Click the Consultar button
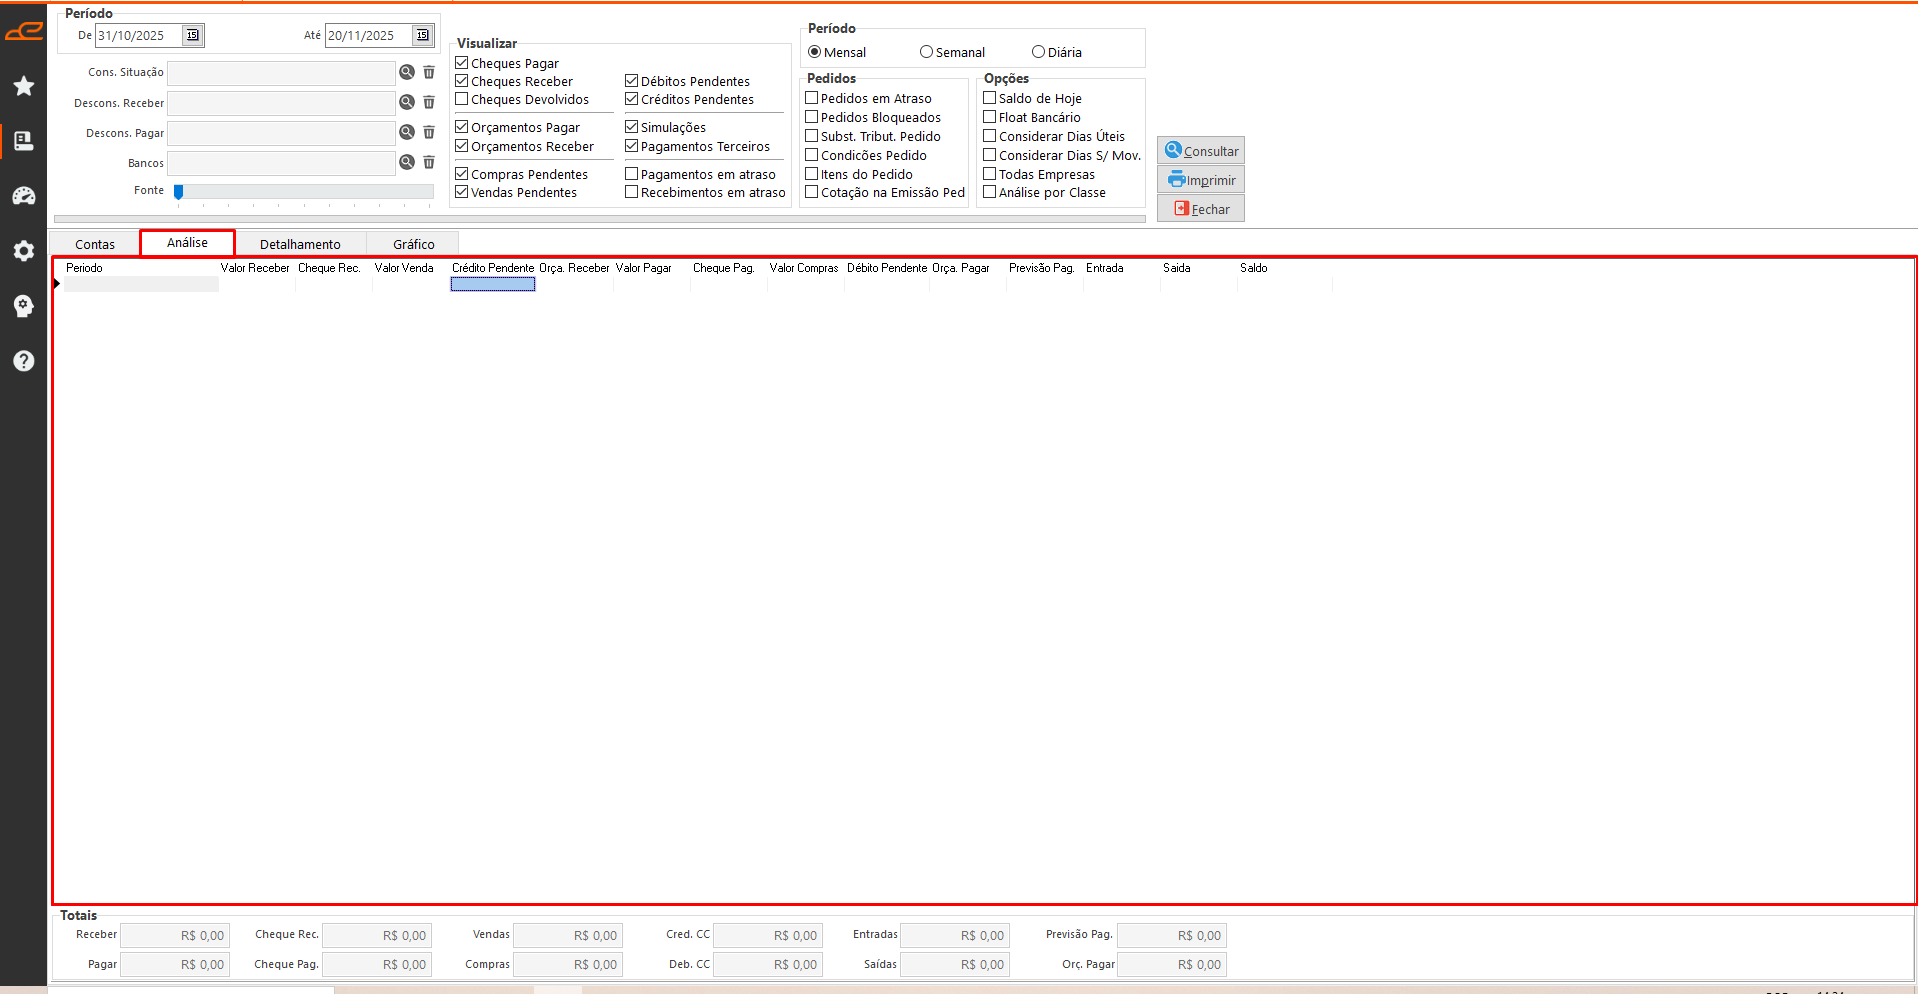The width and height of the screenshot is (1918, 994). (1201, 151)
